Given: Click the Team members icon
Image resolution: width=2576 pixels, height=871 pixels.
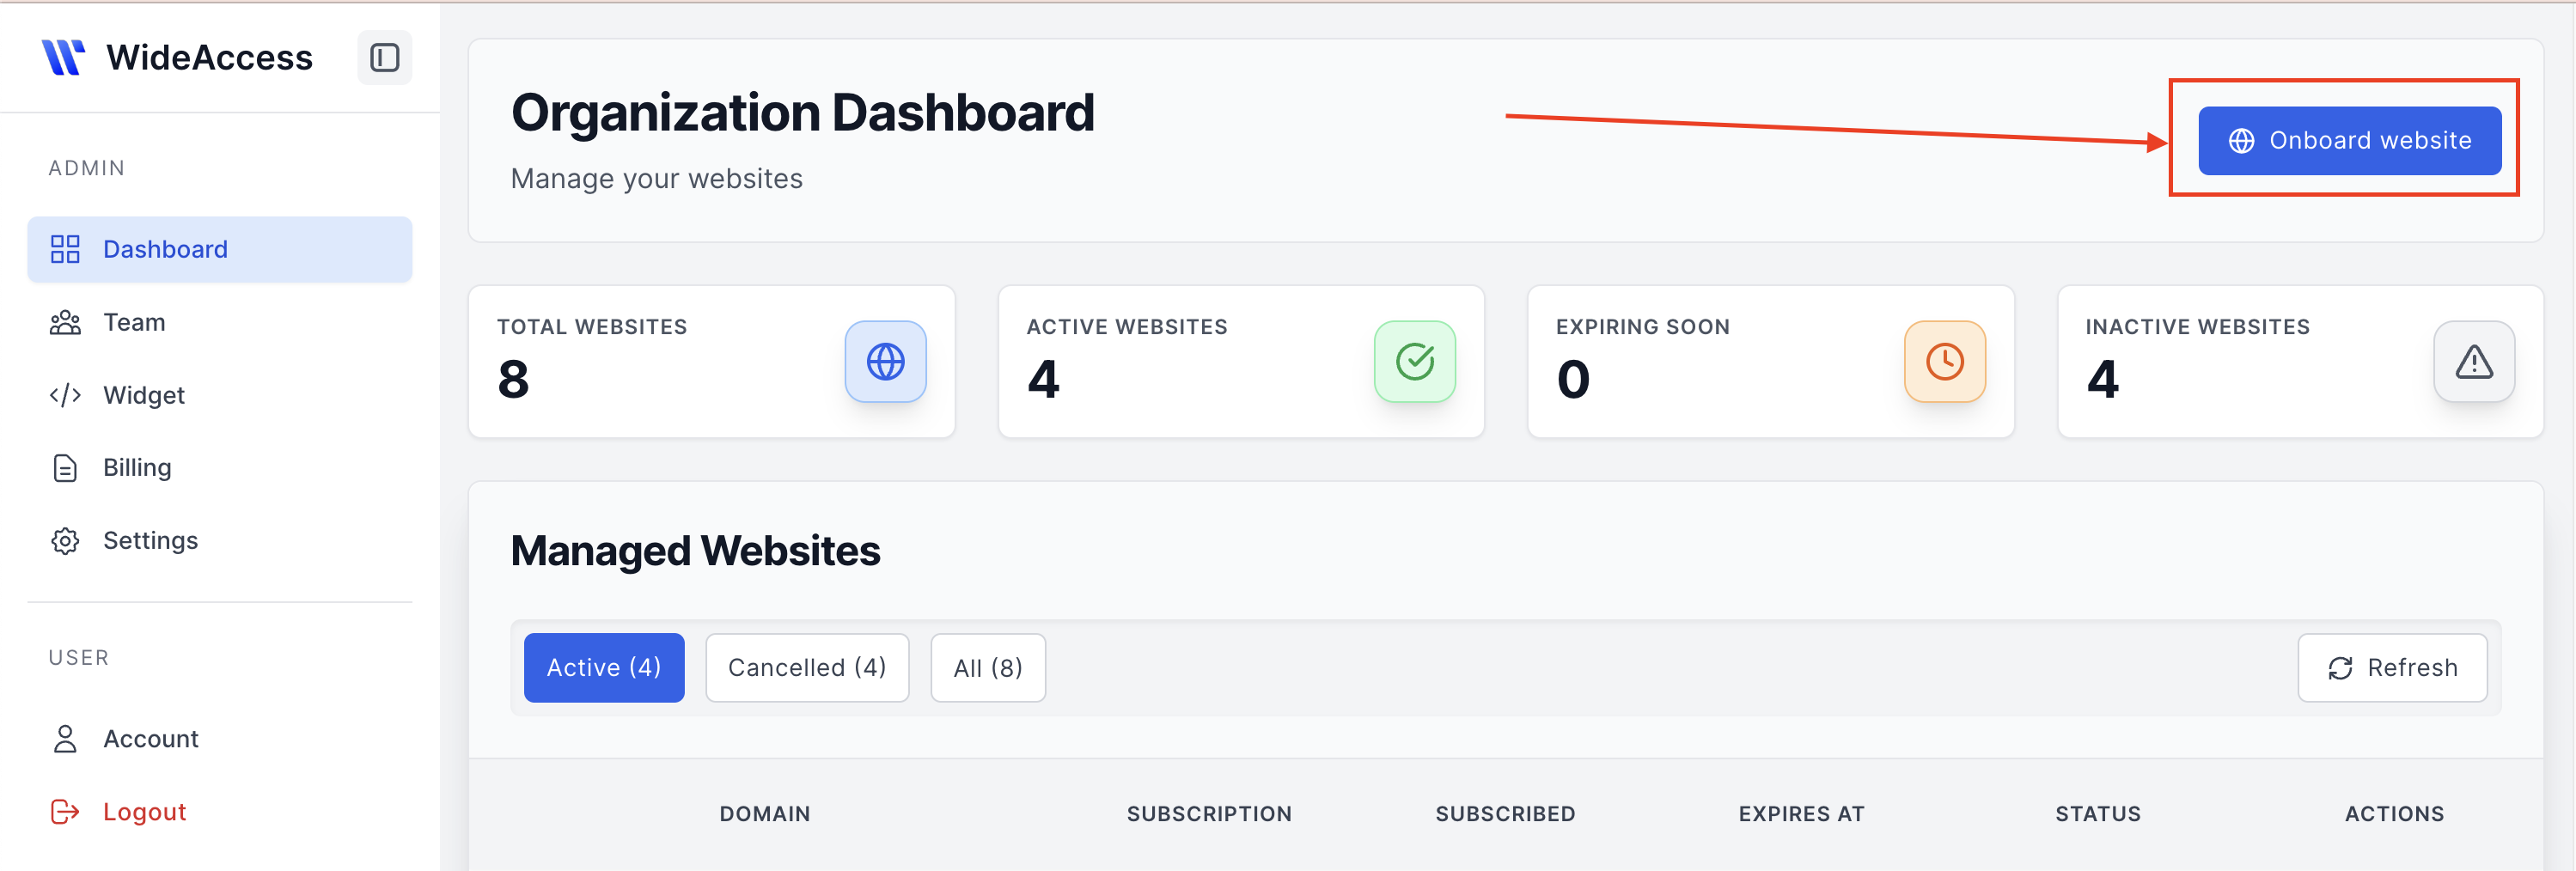Looking at the screenshot, I should (66, 321).
